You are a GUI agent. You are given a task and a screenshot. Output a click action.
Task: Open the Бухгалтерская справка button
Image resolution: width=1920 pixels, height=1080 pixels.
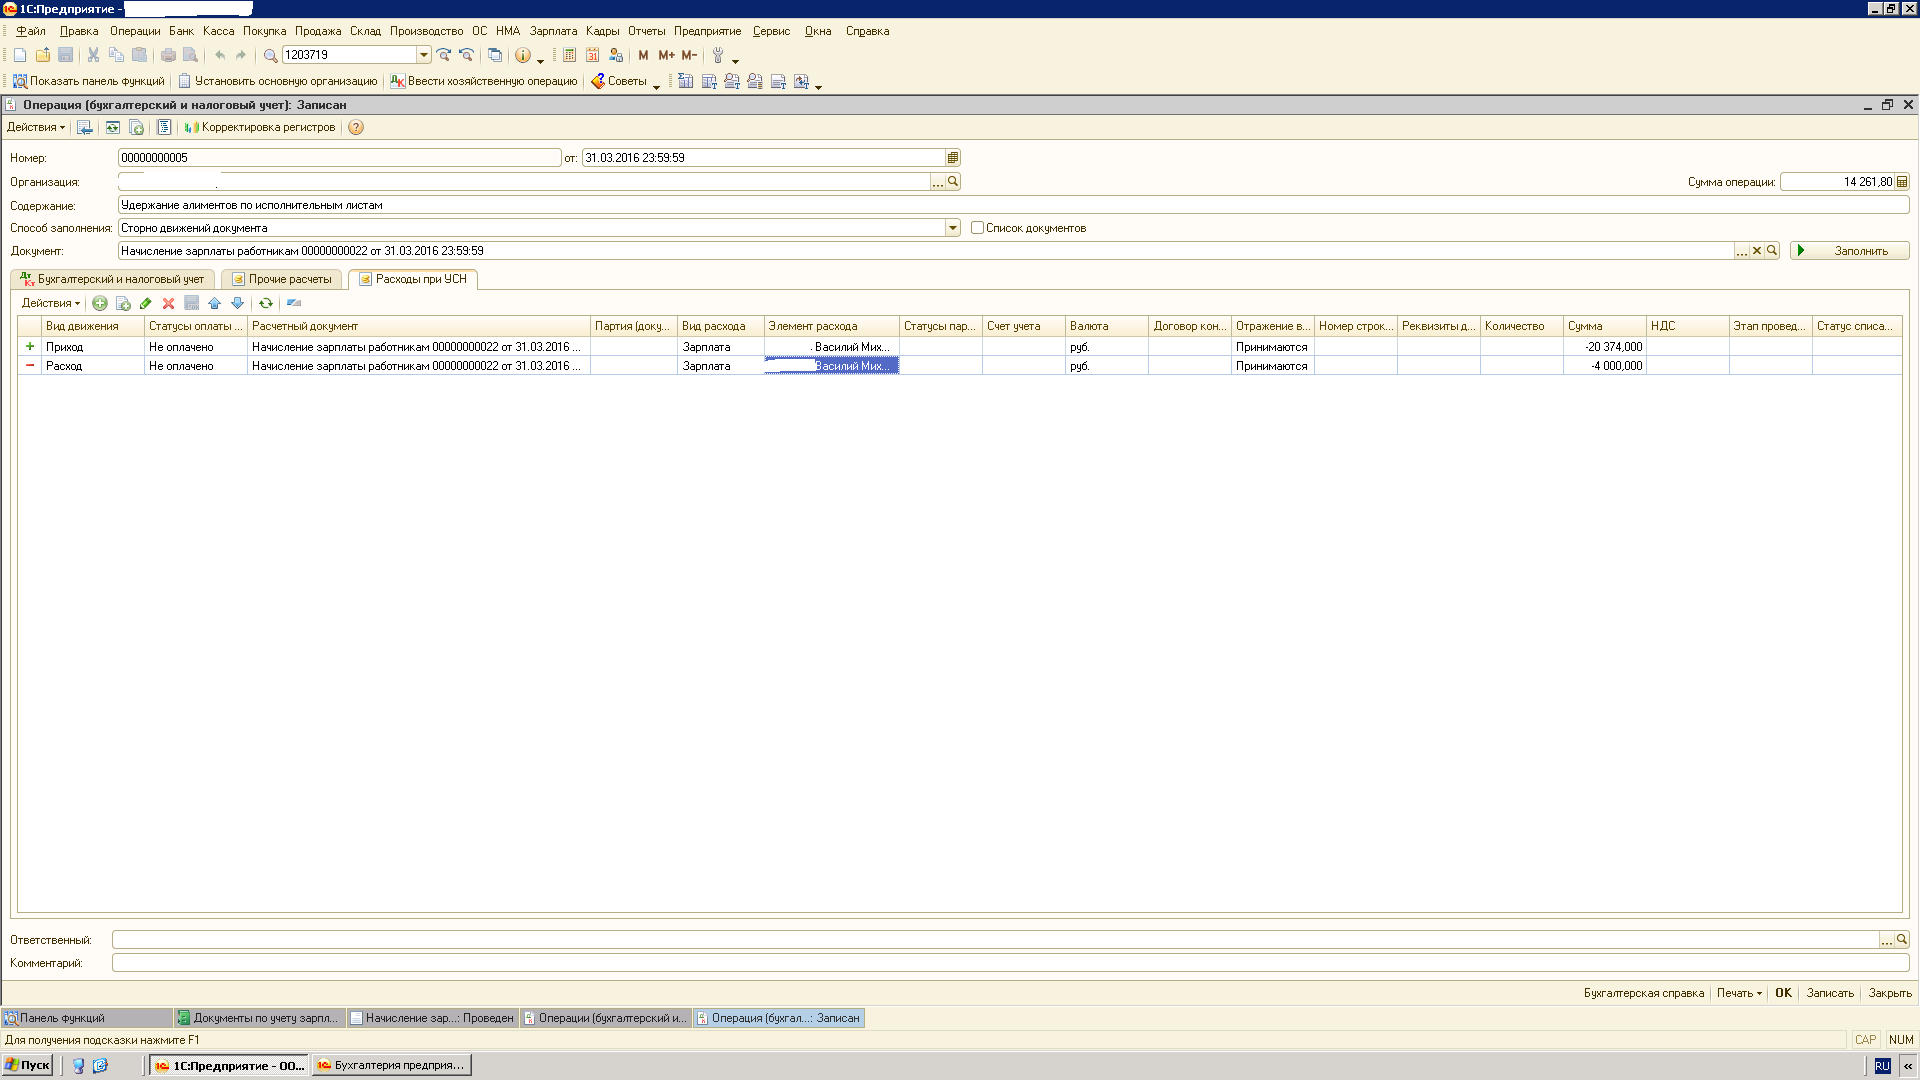pos(1644,993)
